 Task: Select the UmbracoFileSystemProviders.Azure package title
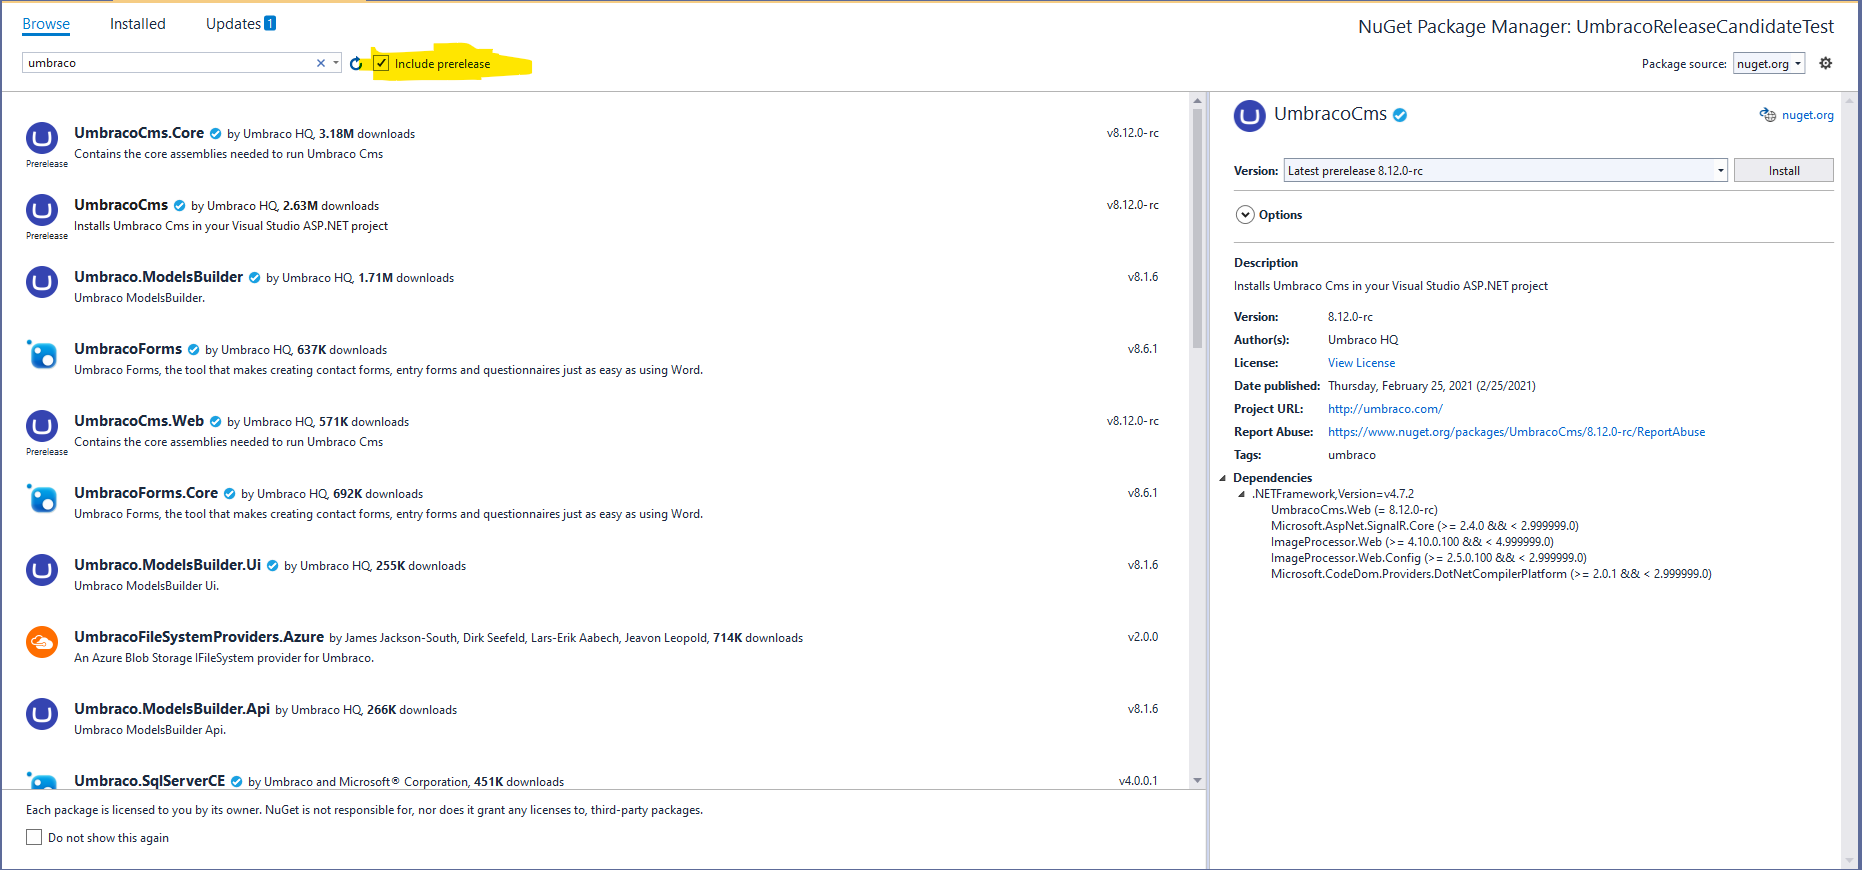click(x=199, y=637)
